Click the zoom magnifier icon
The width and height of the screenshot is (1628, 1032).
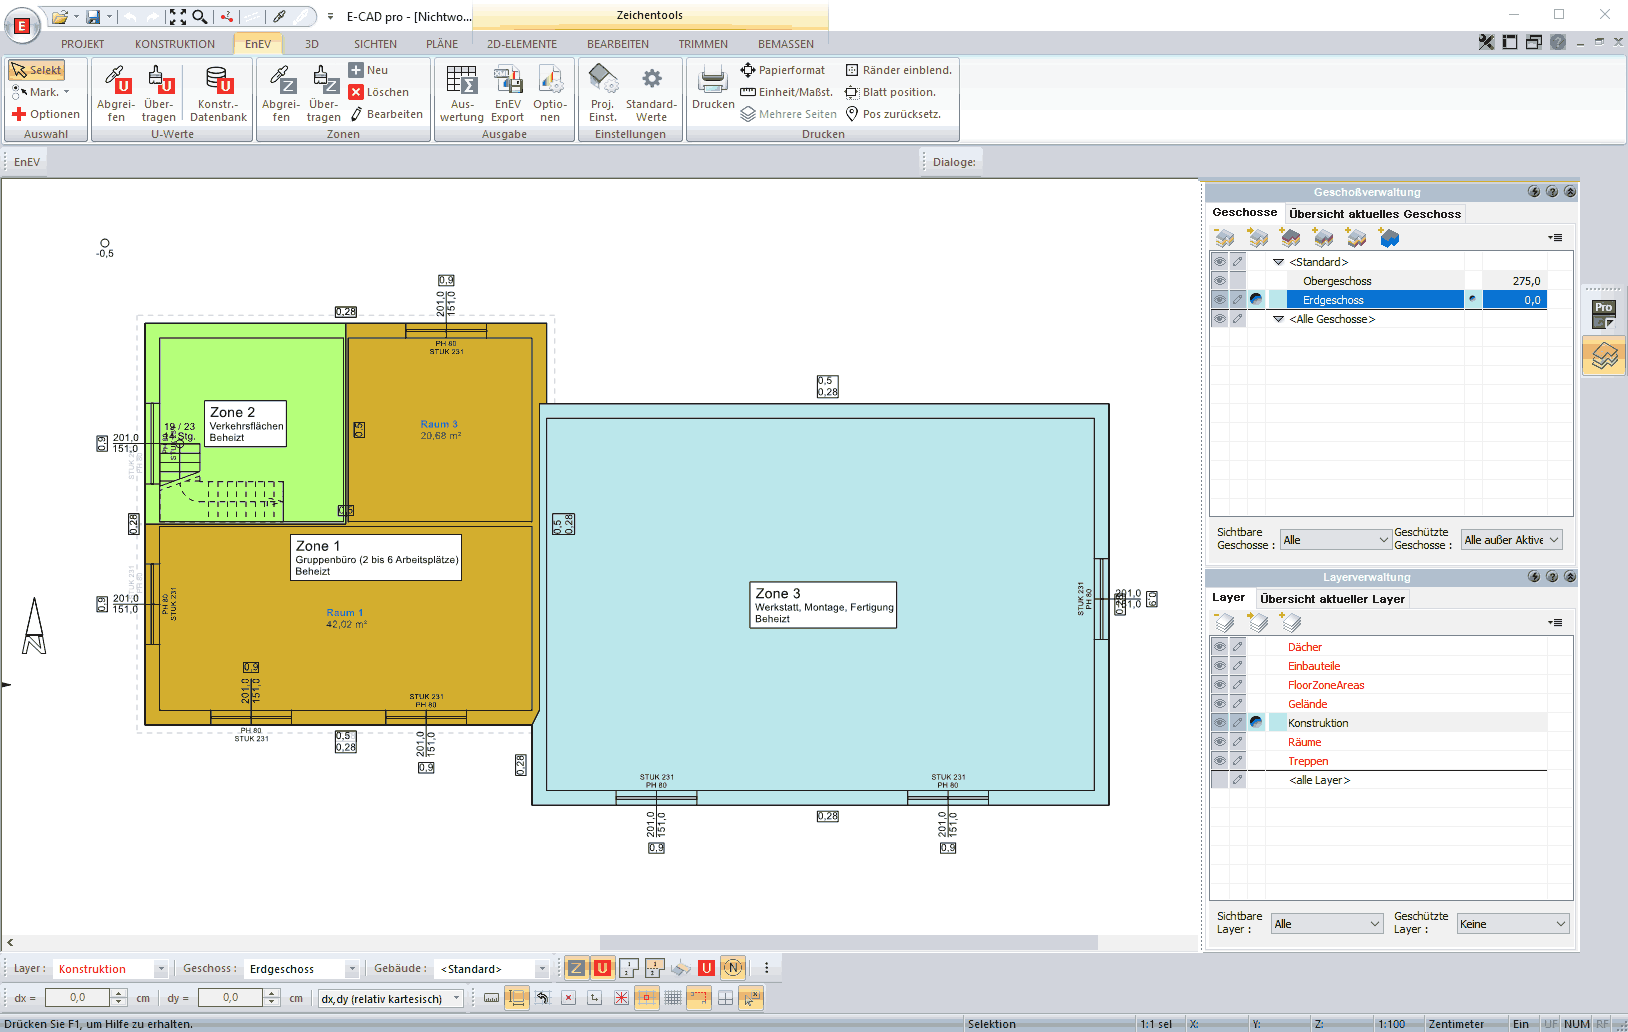pos(200,17)
